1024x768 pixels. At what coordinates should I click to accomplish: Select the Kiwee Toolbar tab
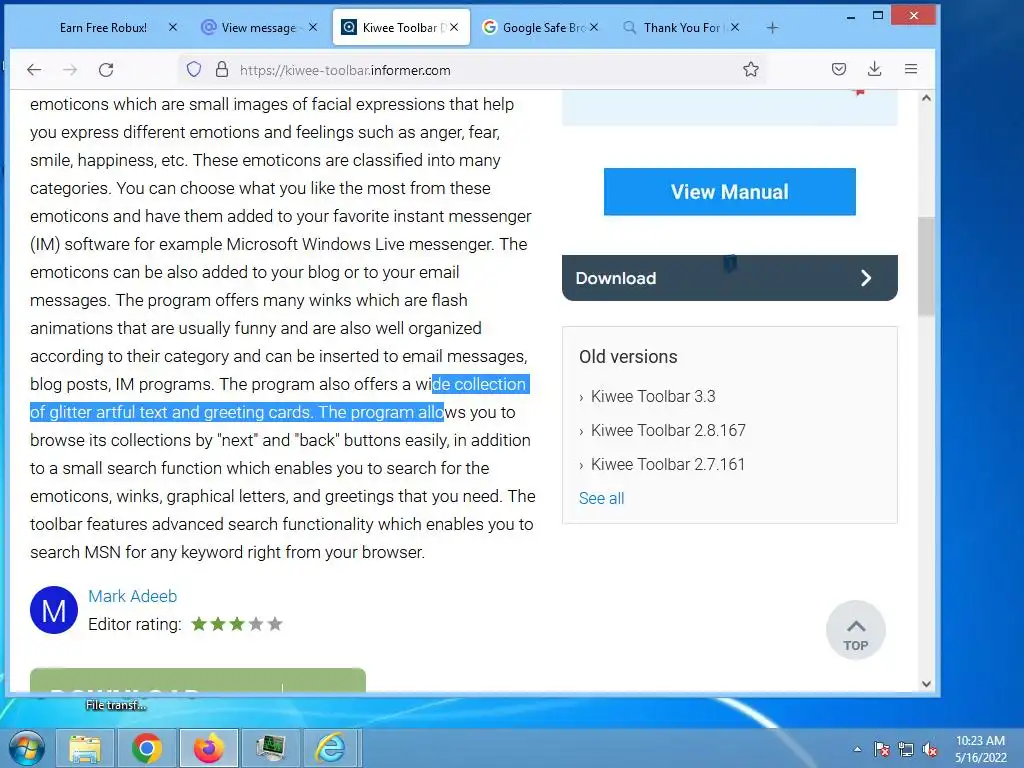coord(401,27)
